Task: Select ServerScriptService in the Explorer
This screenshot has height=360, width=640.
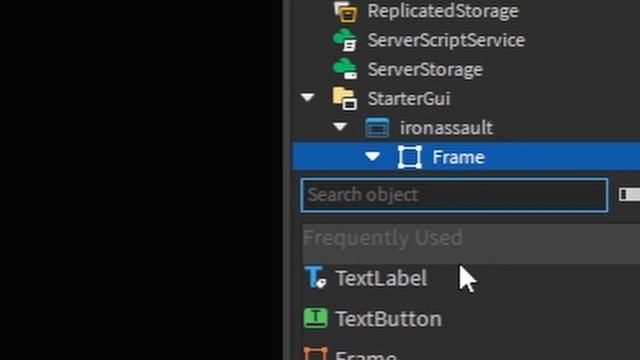Action: click(x=446, y=40)
